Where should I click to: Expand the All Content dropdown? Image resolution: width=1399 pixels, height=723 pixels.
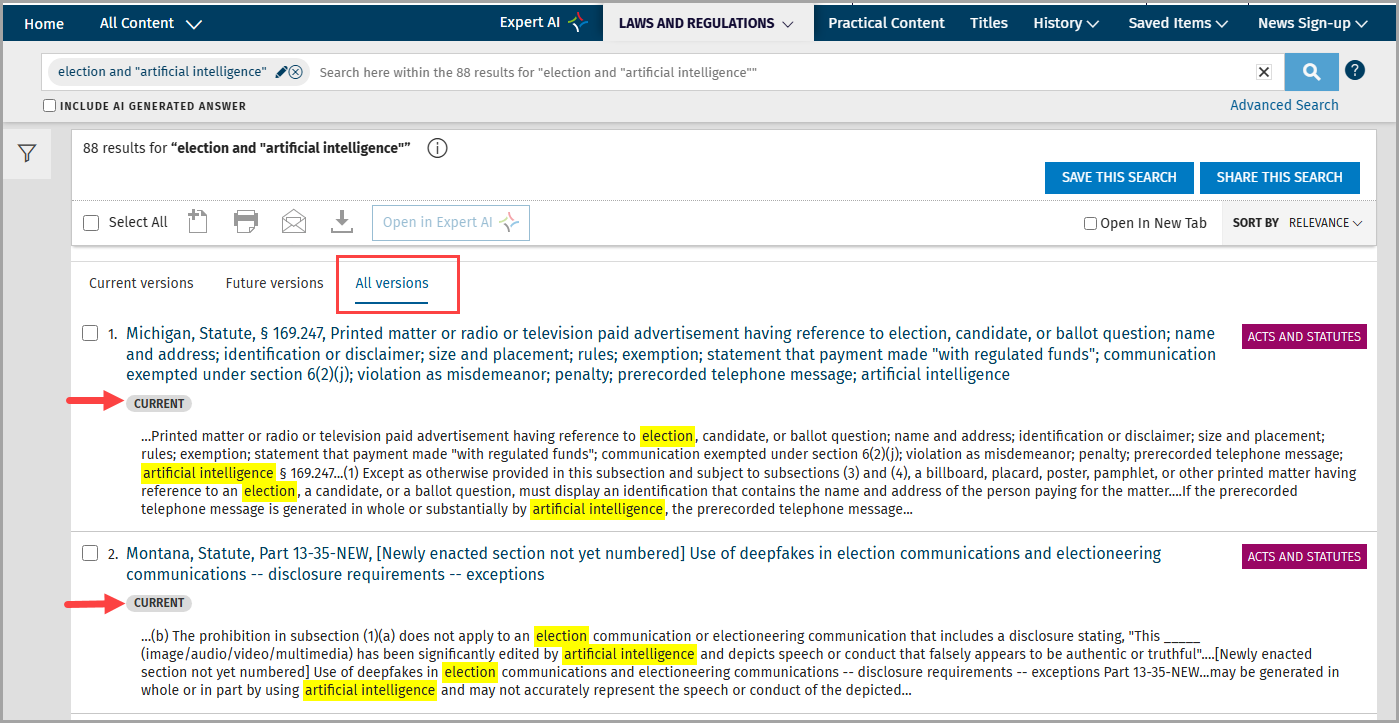coord(151,23)
